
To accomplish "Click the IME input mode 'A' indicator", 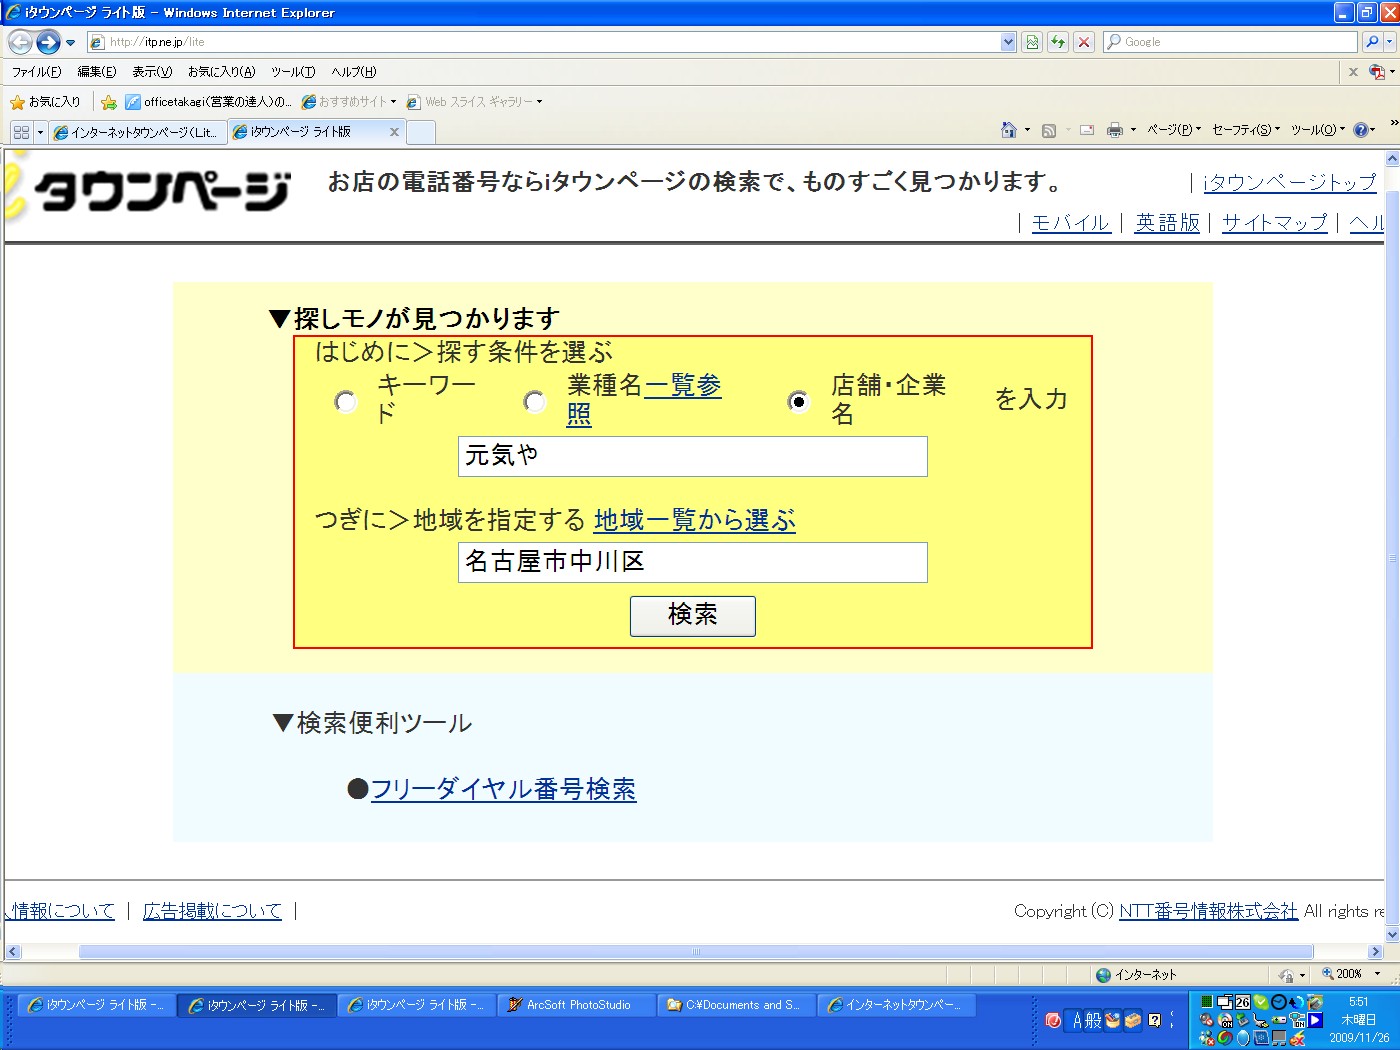I will point(1077,1020).
